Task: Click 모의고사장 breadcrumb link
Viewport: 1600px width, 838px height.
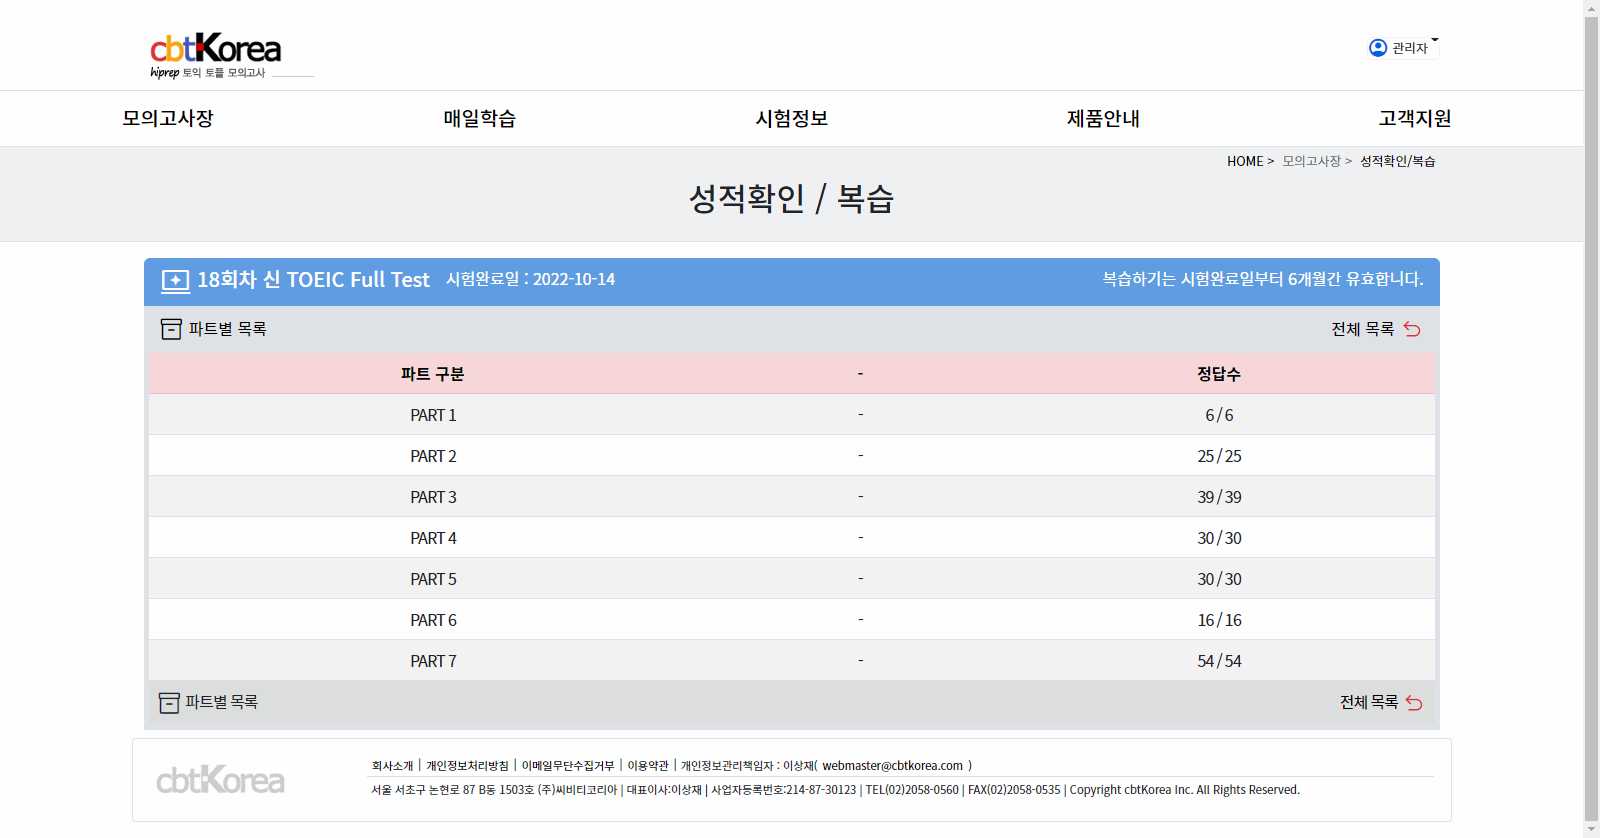Action: (x=1311, y=161)
